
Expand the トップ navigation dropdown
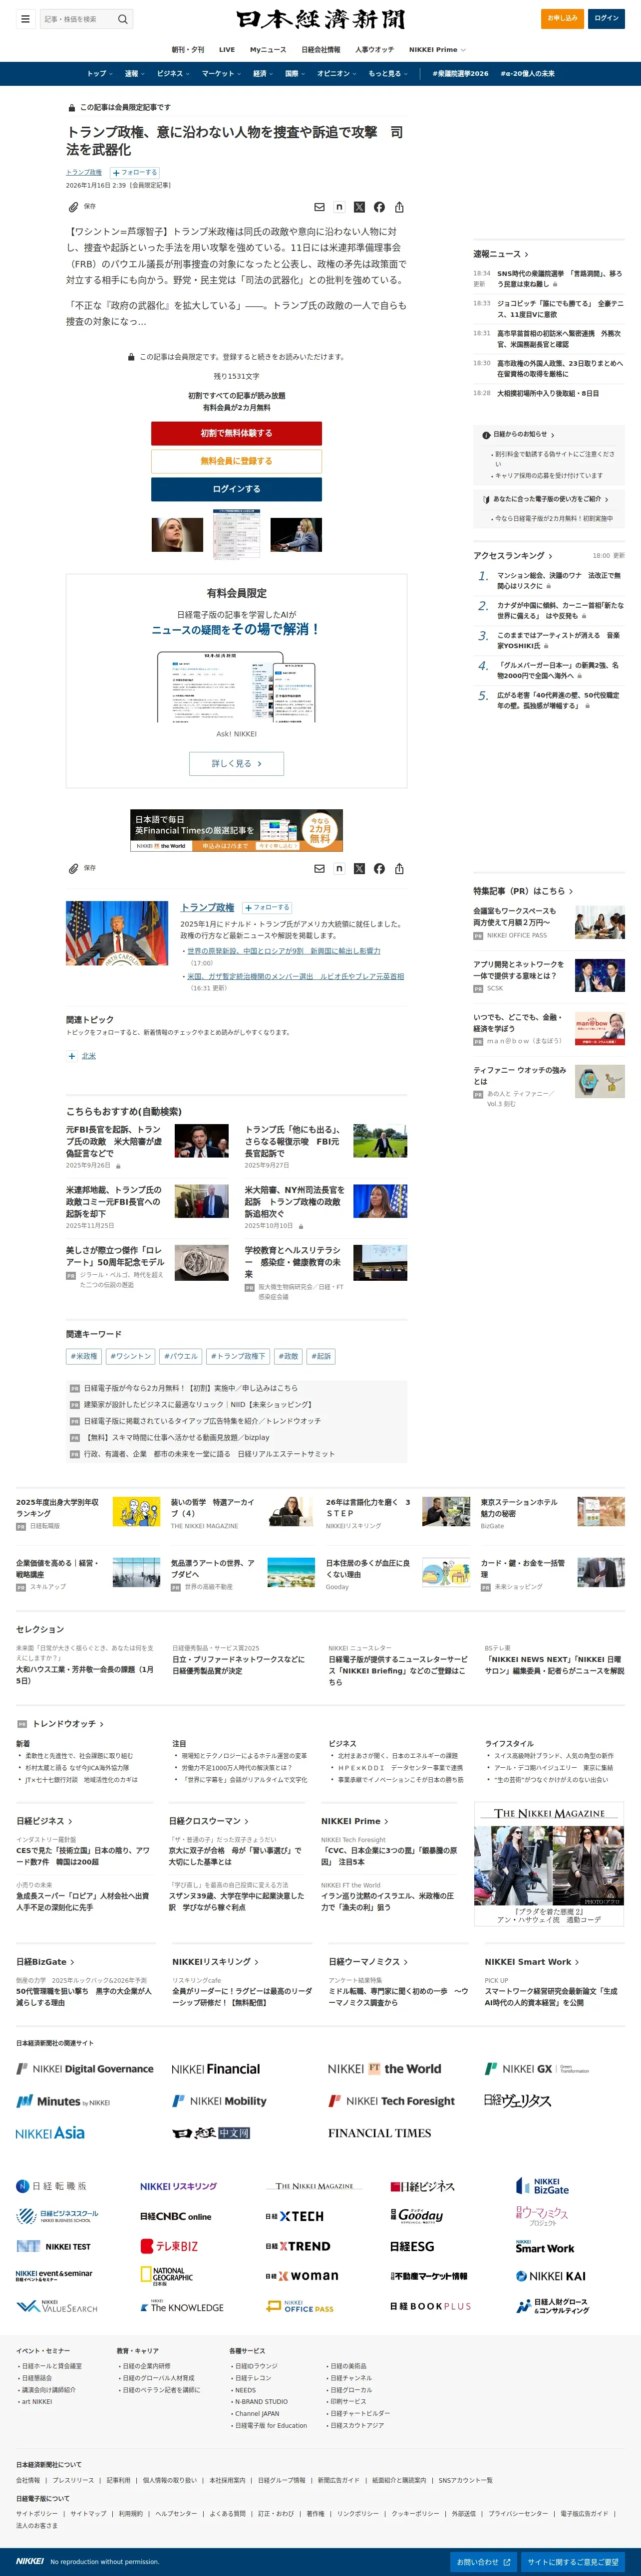pos(99,73)
